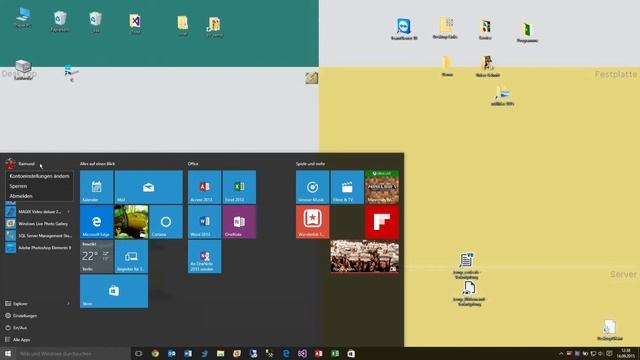Open the TeamViewer desktop shortcut
The image size is (640, 360).
click(404, 29)
